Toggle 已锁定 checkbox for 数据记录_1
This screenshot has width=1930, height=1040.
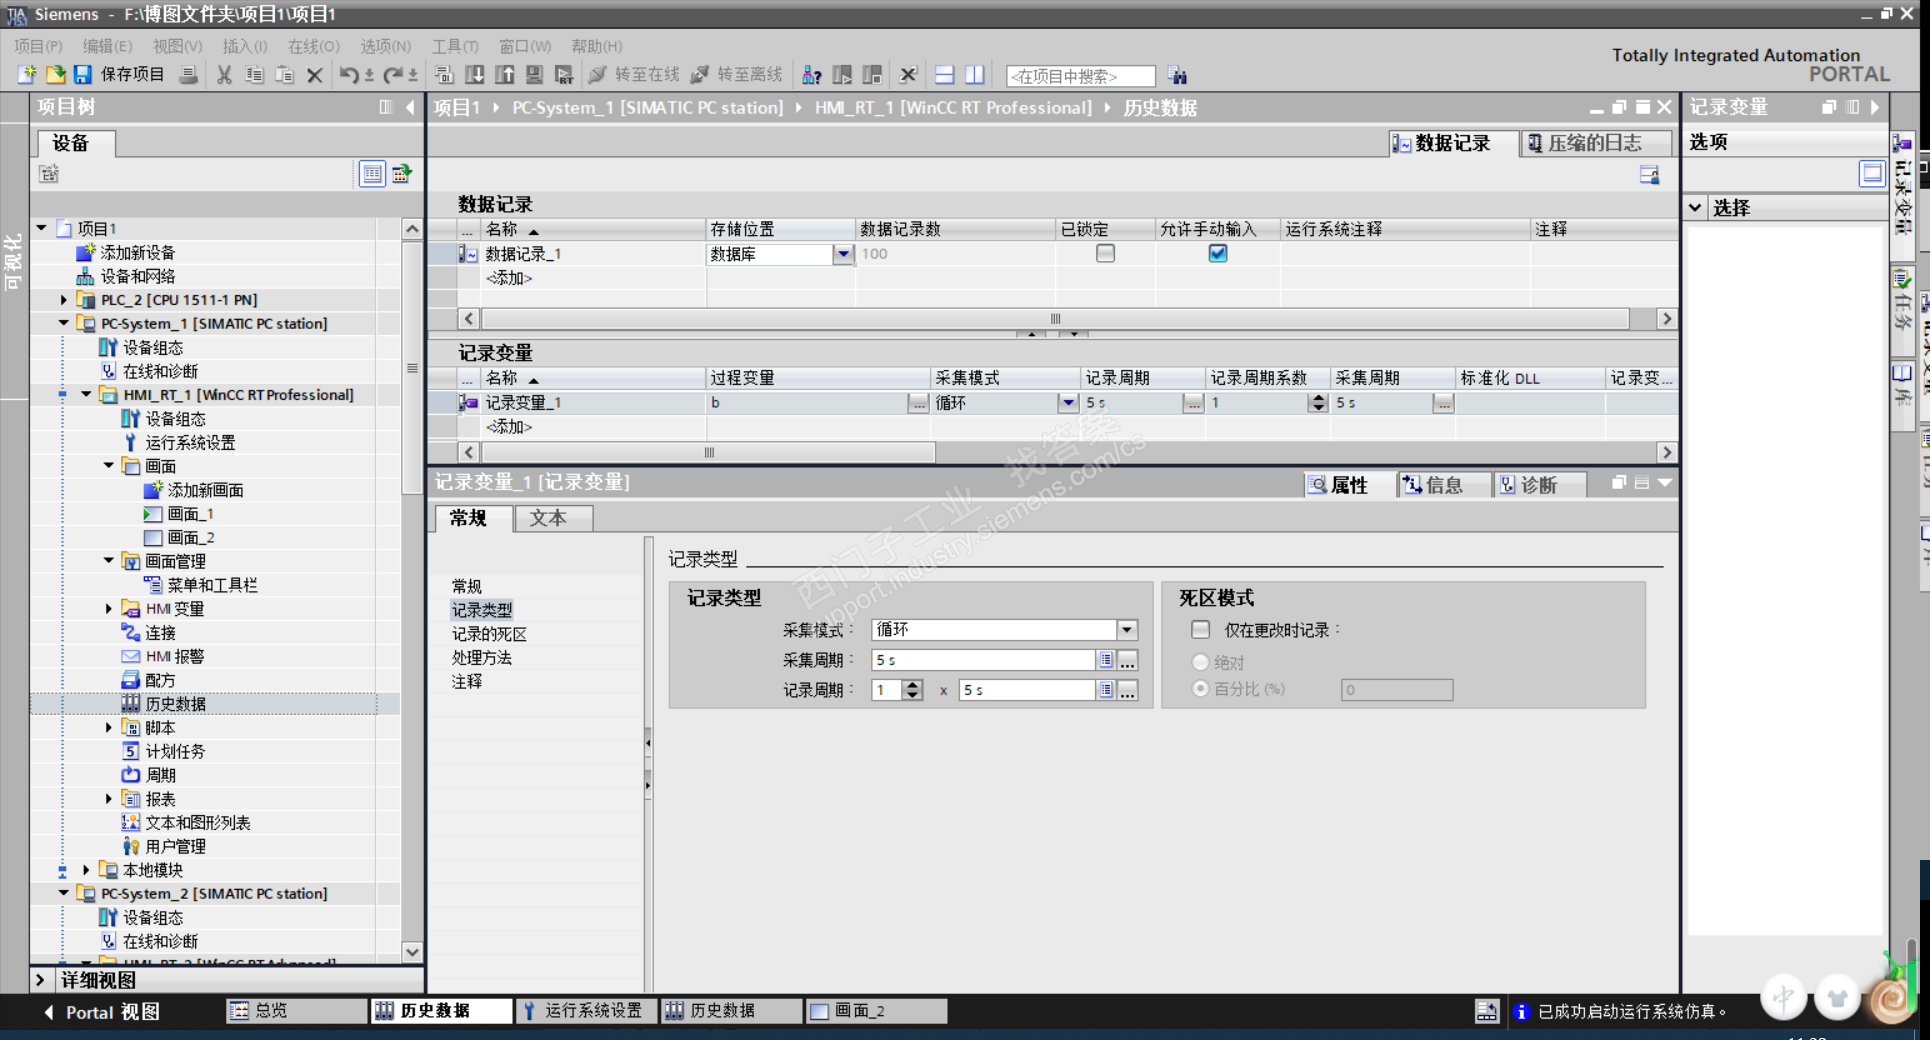point(1105,253)
